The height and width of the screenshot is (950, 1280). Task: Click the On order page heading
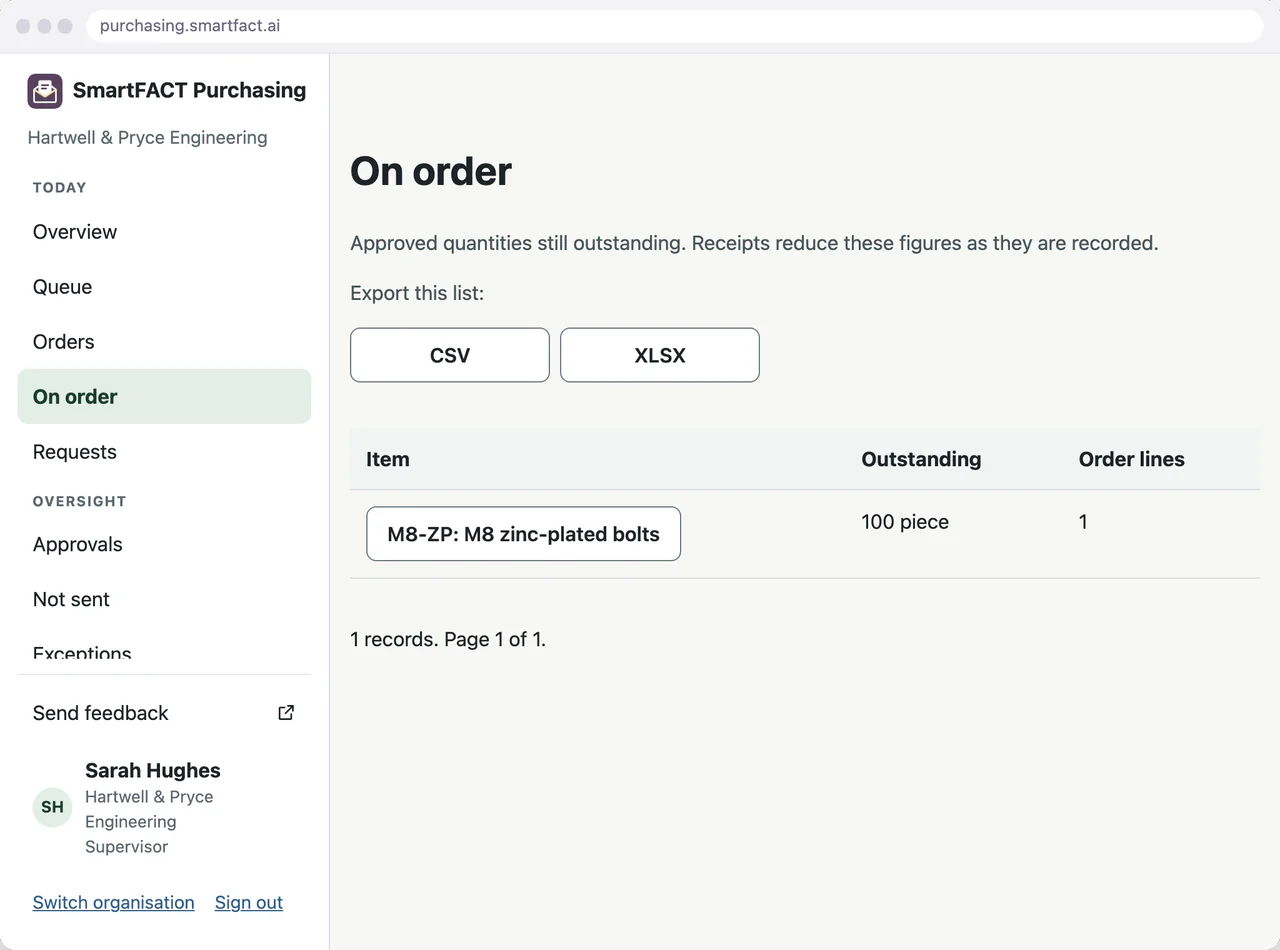tap(431, 172)
